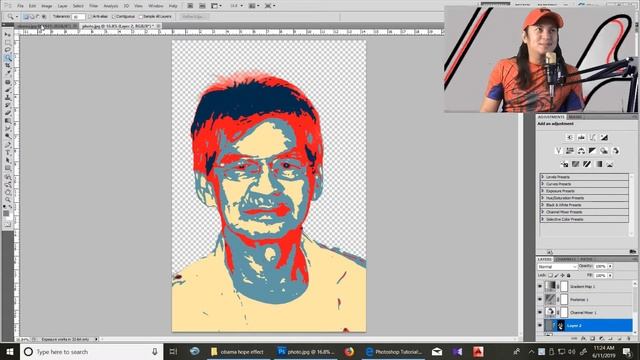Image resolution: width=640 pixels, height=360 pixels.
Task: Add a Posterize adjustment
Action: click(x=576, y=164)
